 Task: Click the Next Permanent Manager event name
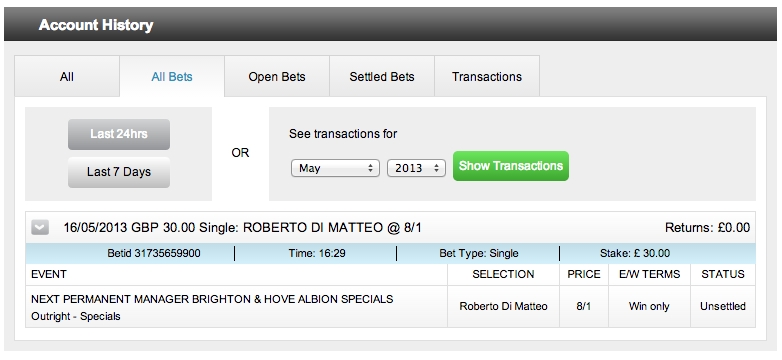[x=212, y=299]
